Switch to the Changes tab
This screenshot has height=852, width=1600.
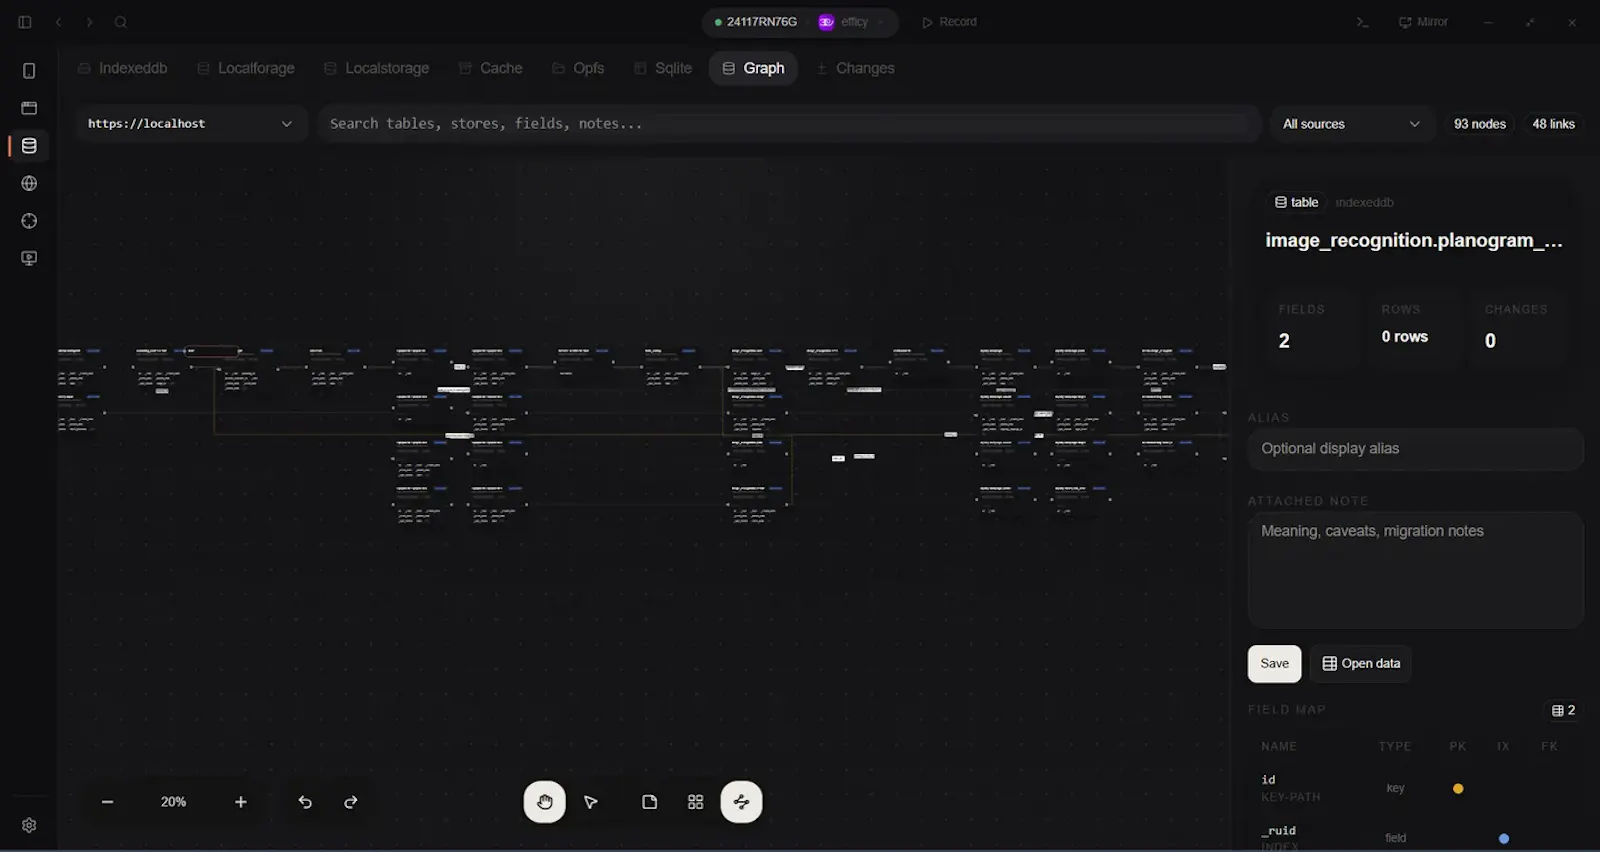(x=855, y=68)
